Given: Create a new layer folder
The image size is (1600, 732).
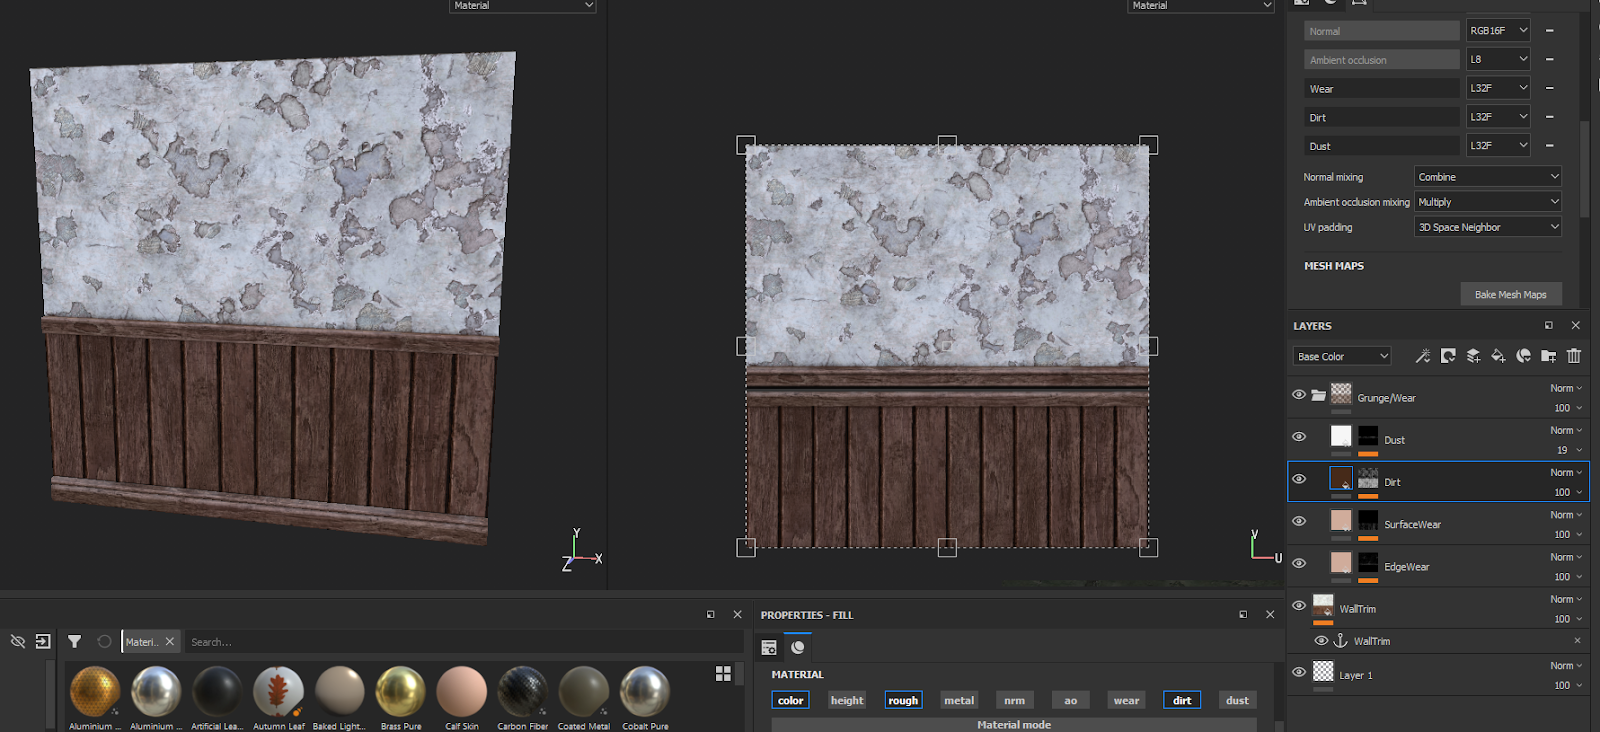Looking at the screenshot, I should click(x=1548, y=356).
